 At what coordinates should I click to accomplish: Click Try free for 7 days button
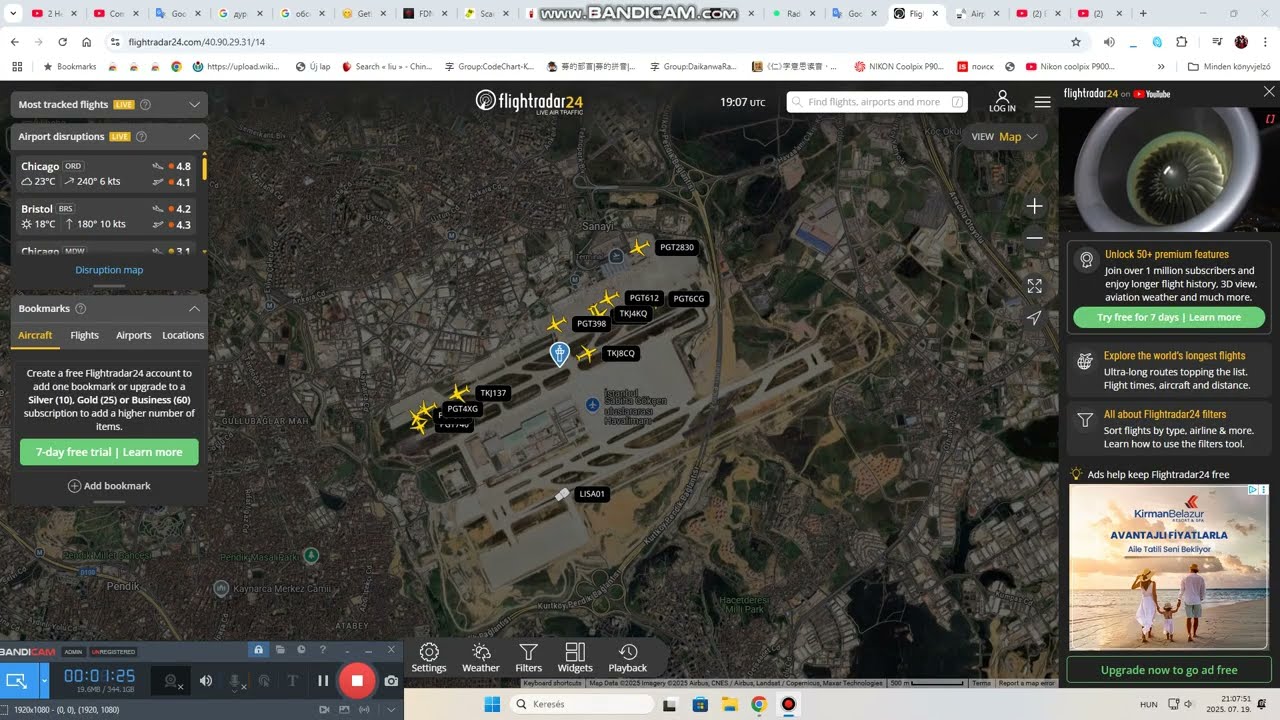tap(1169, 317)
